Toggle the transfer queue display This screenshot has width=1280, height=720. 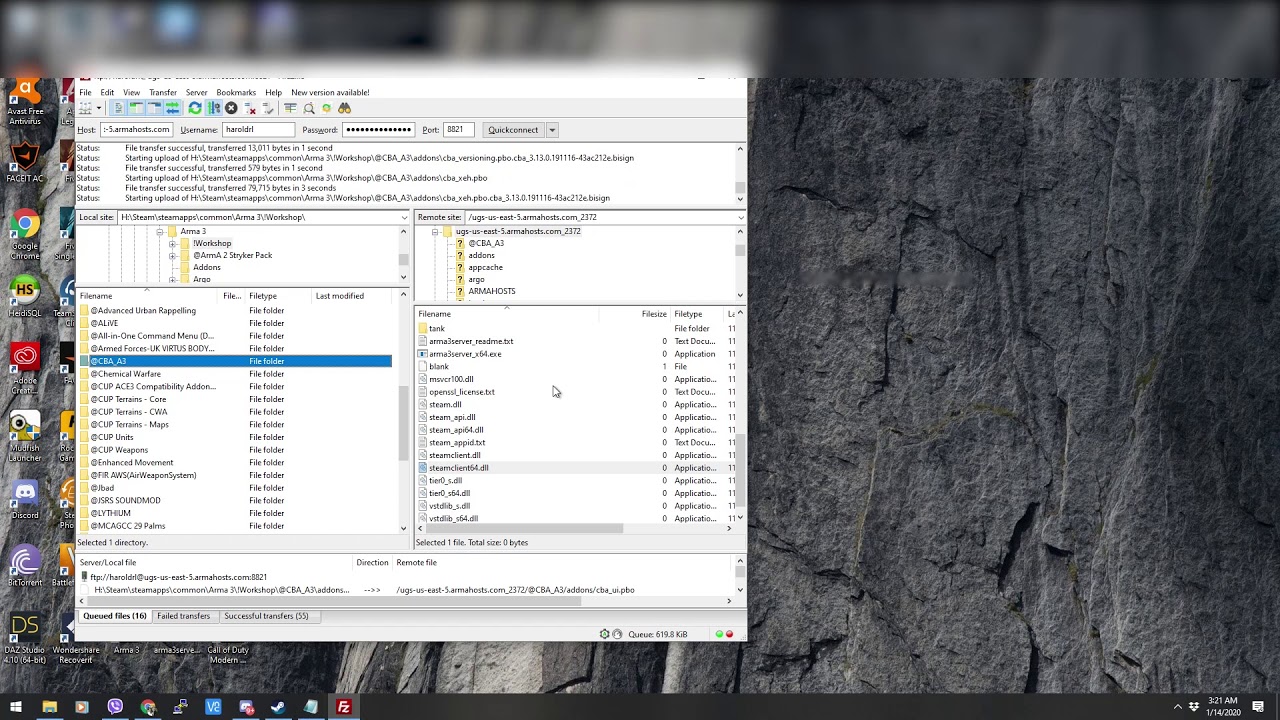click(172, 108)
